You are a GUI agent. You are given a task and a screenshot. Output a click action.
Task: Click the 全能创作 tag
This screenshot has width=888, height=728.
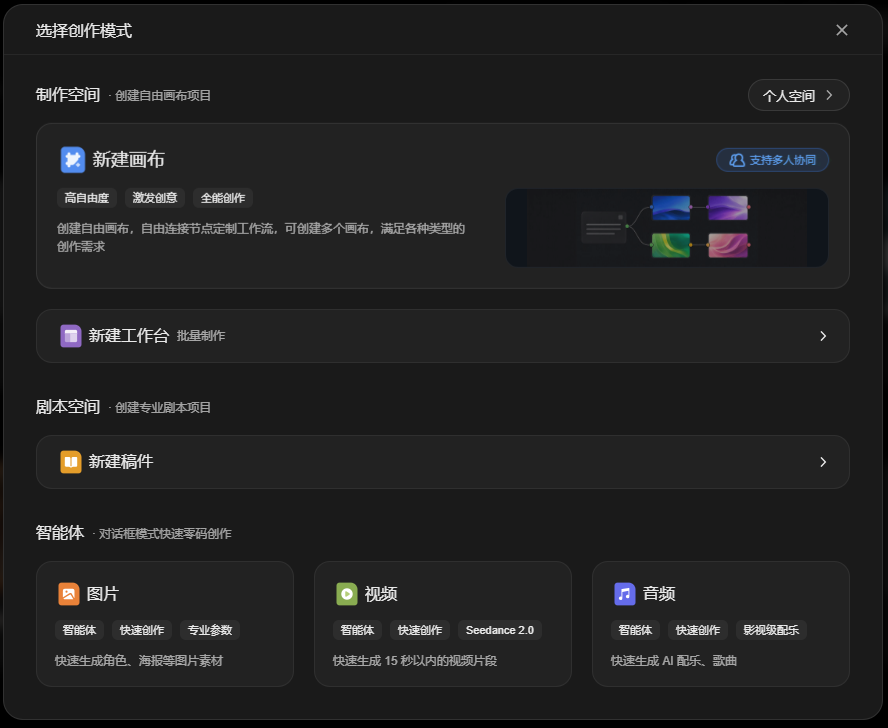pyautogui.click(x=223, y=198)
